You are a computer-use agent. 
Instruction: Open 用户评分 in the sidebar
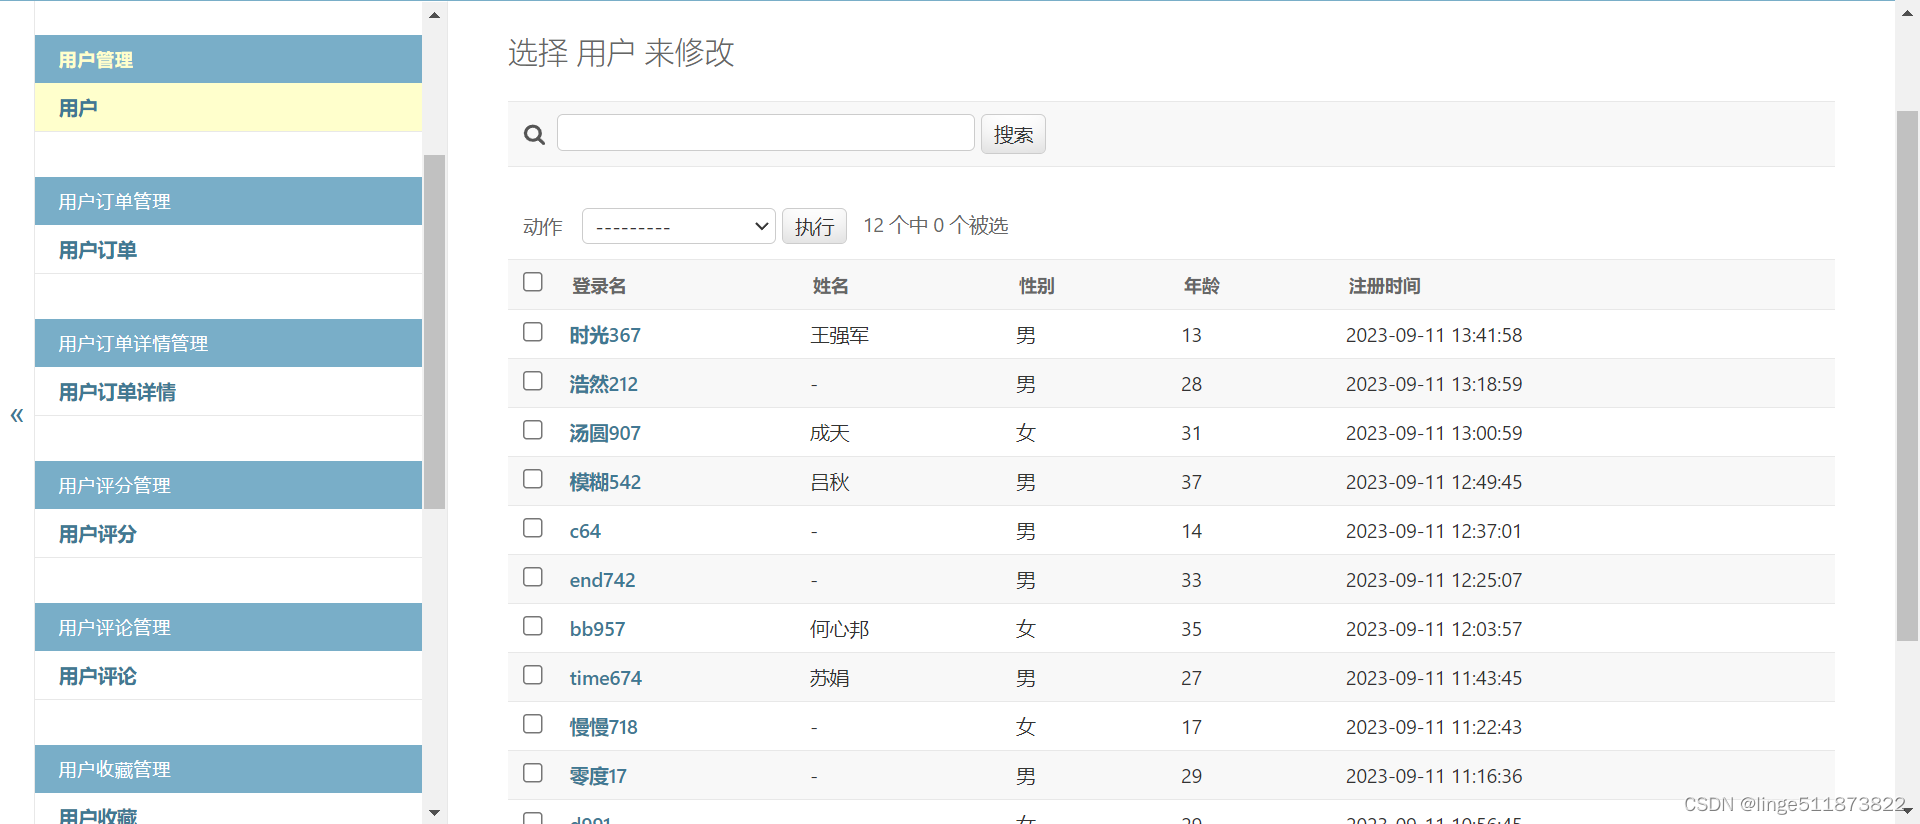[x=97, y=534]
